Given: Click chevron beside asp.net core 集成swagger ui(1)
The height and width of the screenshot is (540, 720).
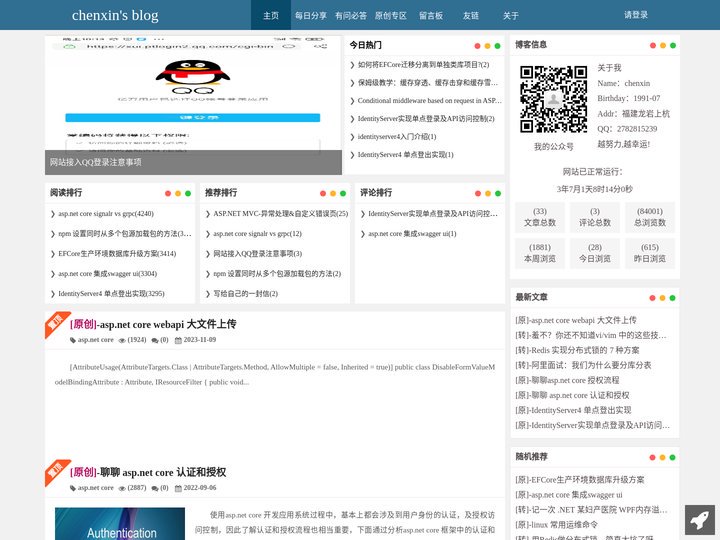Looking at the screenshot, I should (363, 234).
